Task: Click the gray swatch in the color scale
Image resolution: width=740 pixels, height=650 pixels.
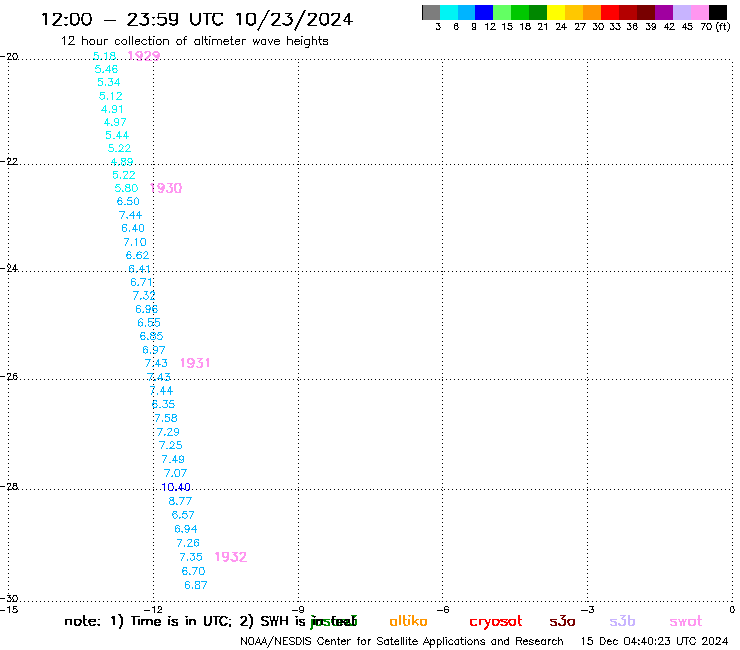Action: click(x=431, y=12)
